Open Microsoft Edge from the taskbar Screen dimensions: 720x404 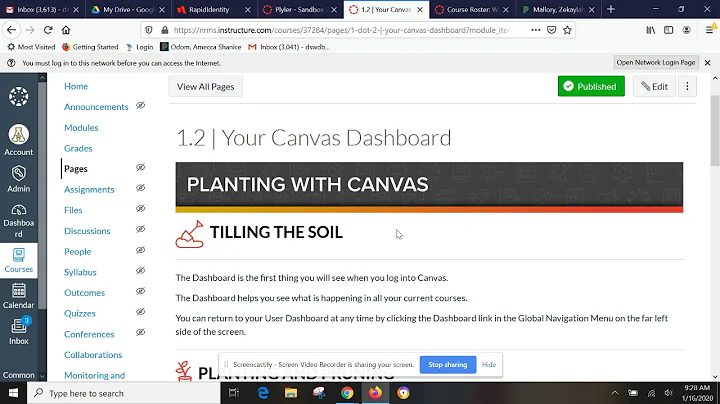[263, 393]
